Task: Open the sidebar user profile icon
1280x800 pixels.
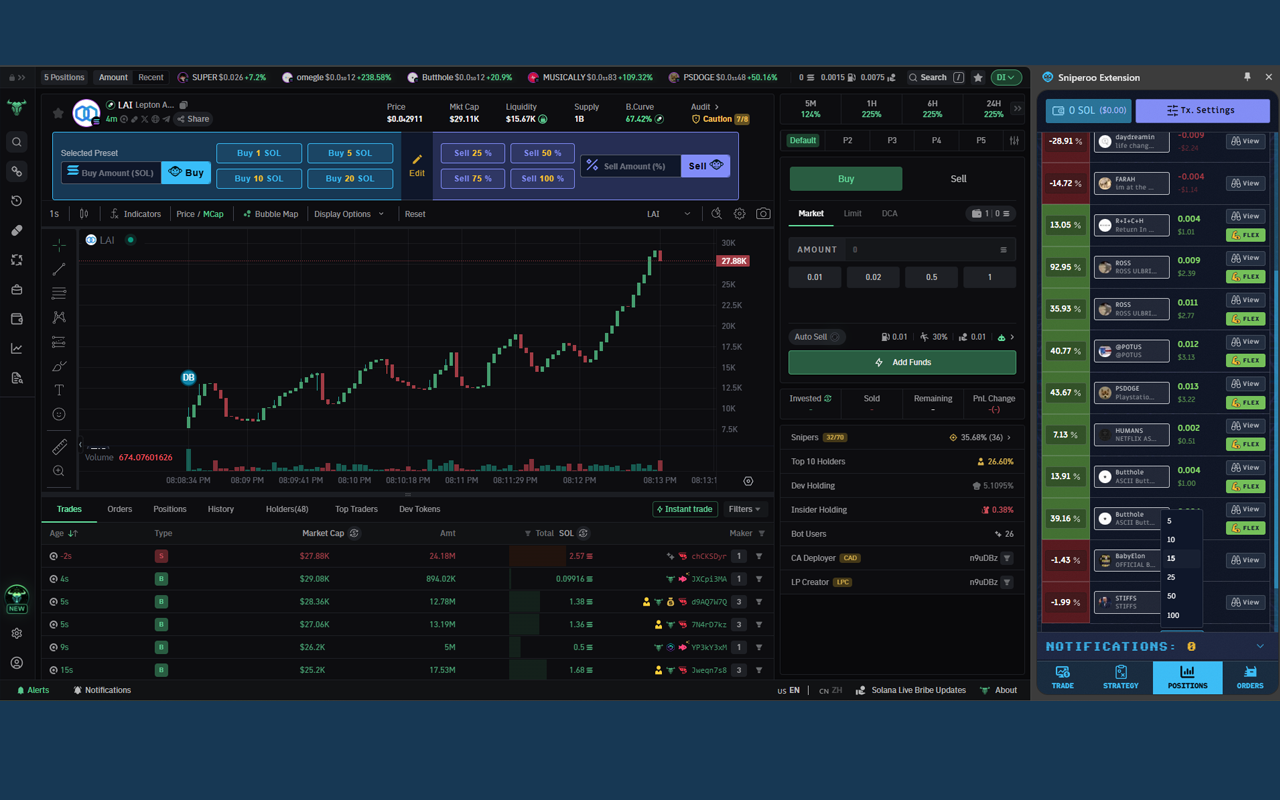Action: click(16, 663)
